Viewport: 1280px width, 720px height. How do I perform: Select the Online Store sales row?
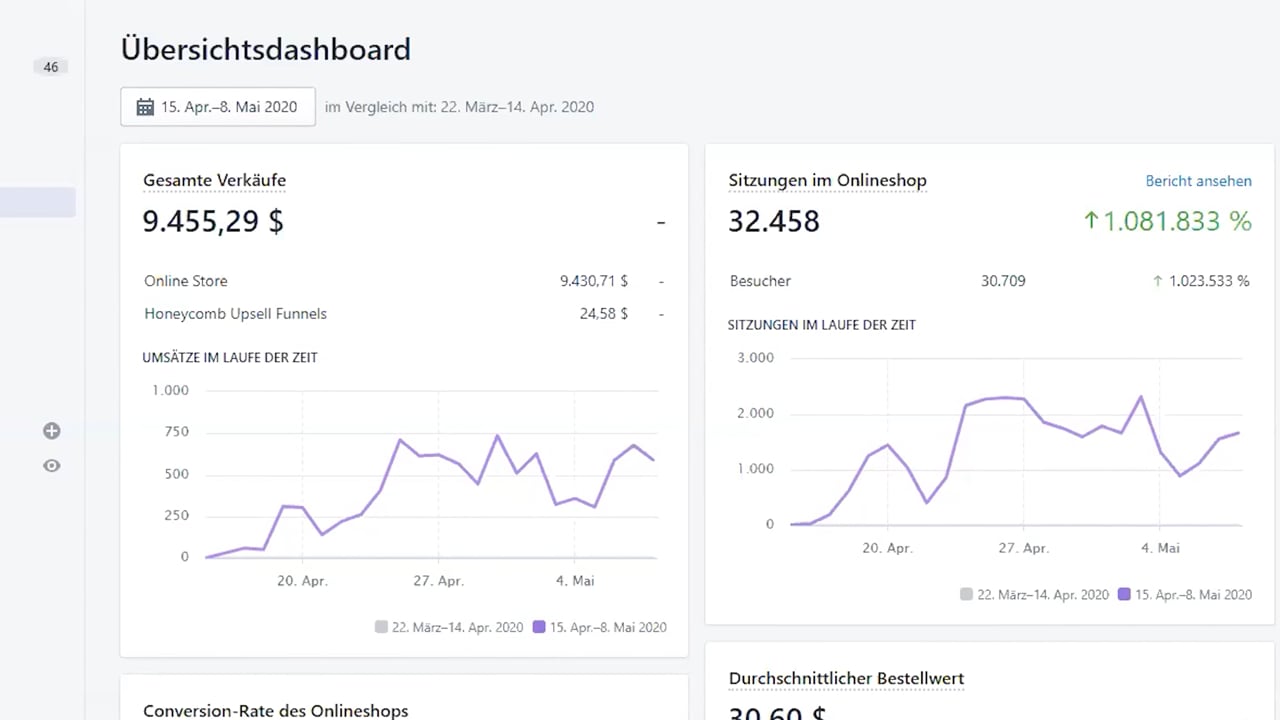(186, 281)
